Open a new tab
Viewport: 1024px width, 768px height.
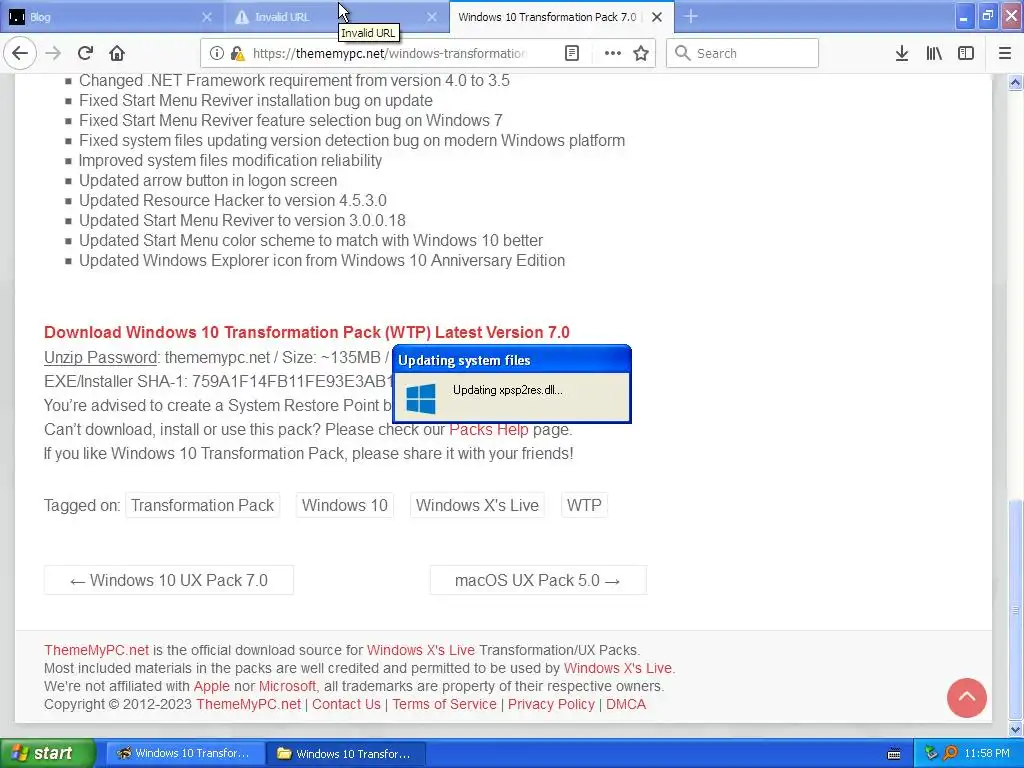691,17
